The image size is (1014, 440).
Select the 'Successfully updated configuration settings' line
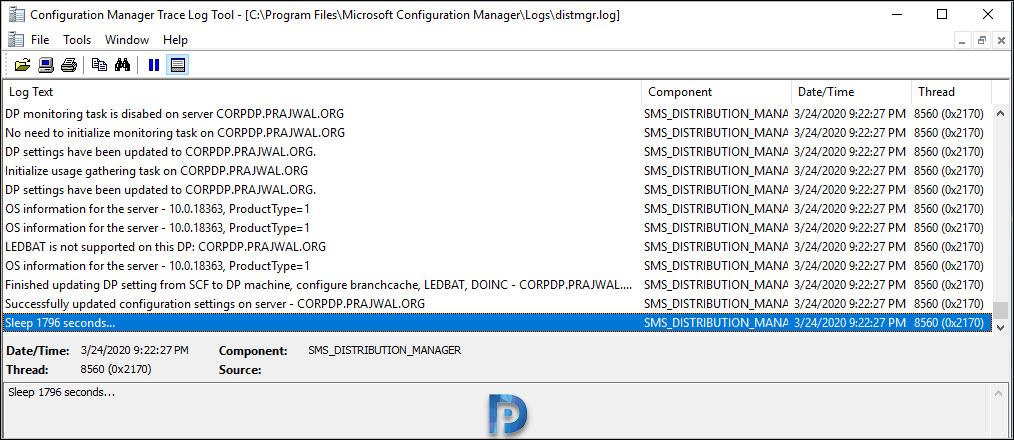[498, 303]
